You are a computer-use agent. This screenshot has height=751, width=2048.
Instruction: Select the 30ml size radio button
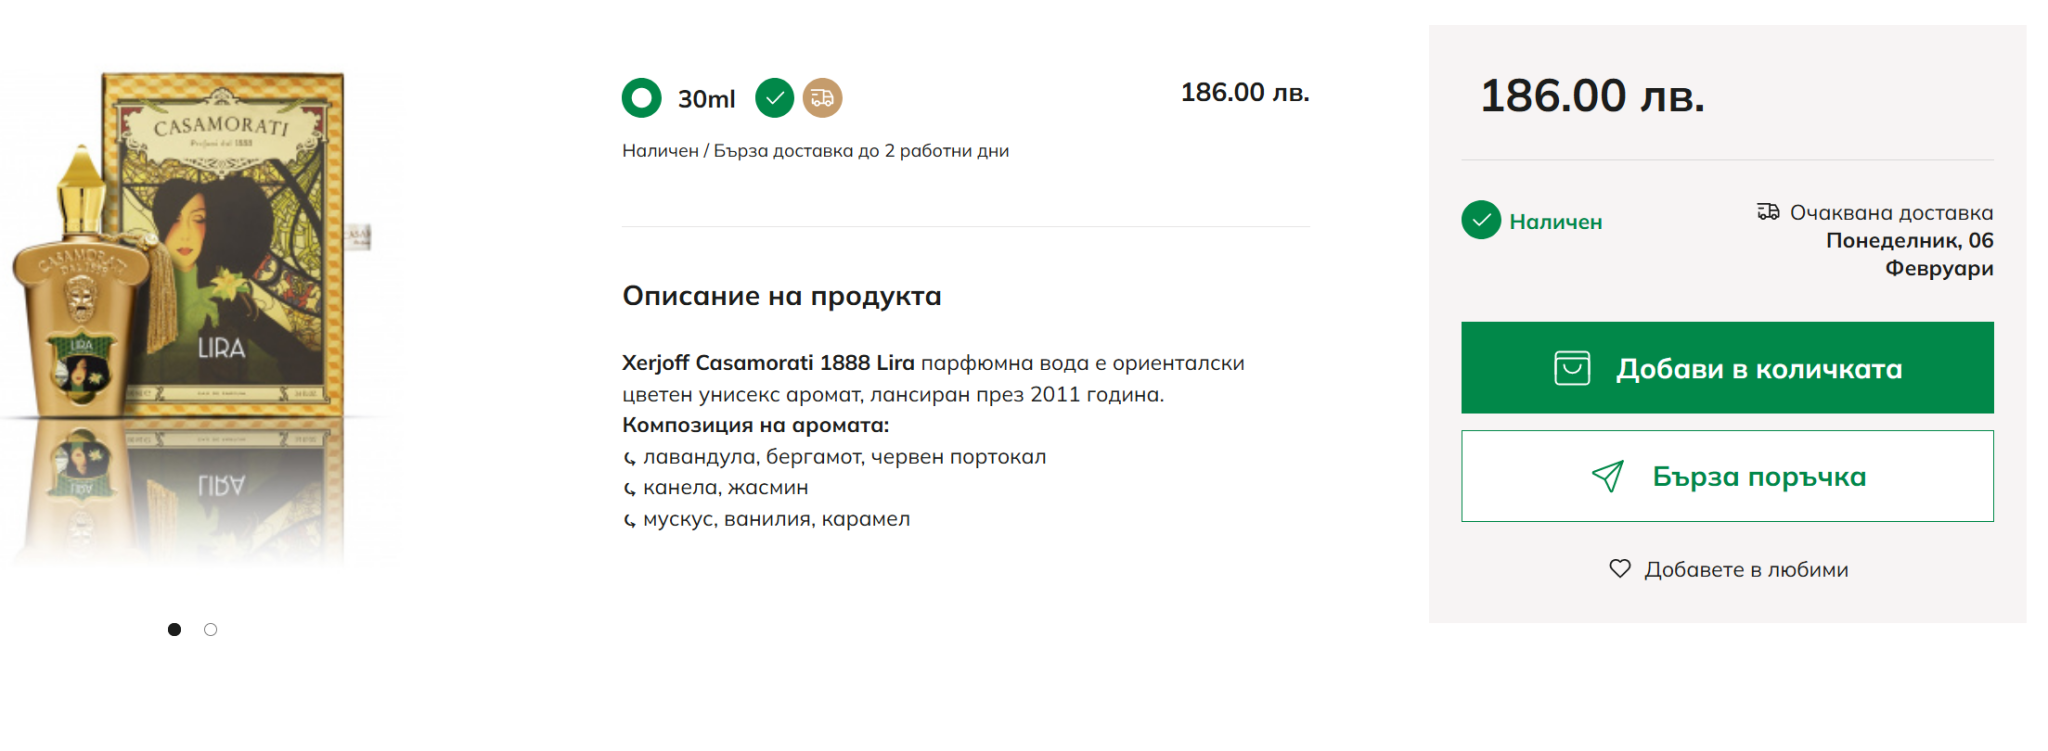coord(641,98)
